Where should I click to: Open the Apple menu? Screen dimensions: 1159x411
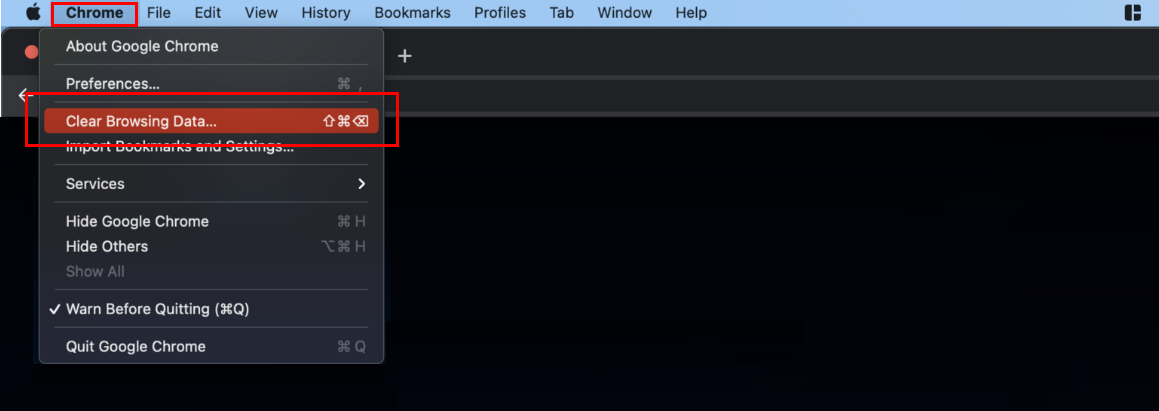click(33, 13)
